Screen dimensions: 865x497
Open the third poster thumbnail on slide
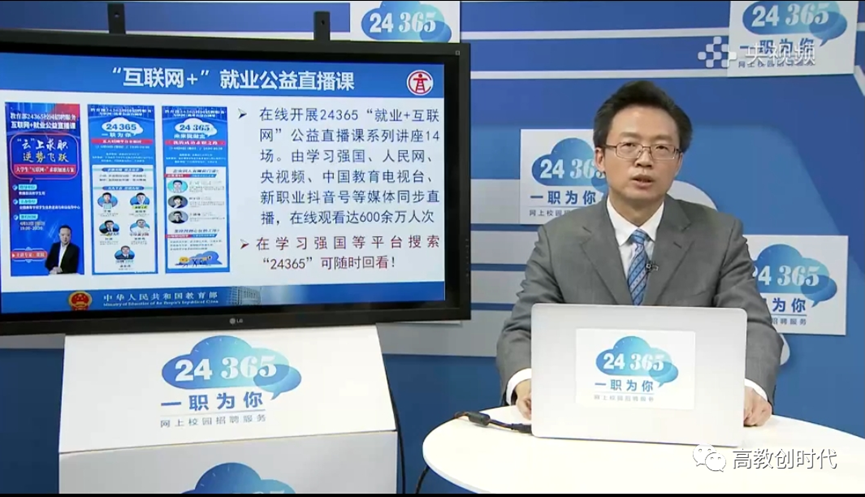click(x=195, y=188)
